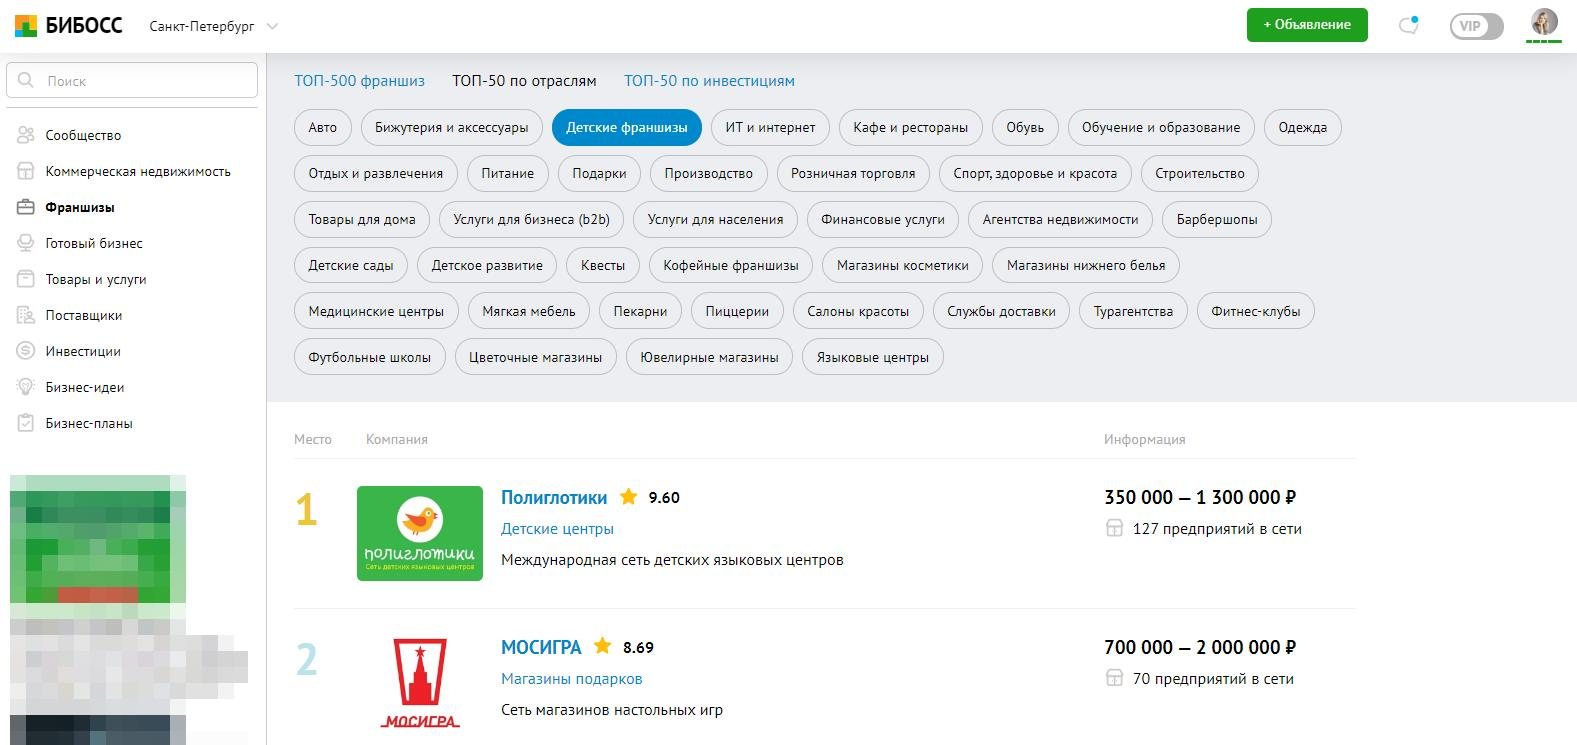Click the + Объявление button
1577x745 pixels.
pos(1307,25)
